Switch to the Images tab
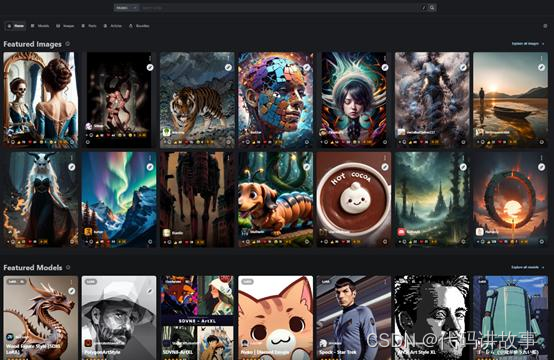Viewport: 554px width, 360px height. (65, 26)
